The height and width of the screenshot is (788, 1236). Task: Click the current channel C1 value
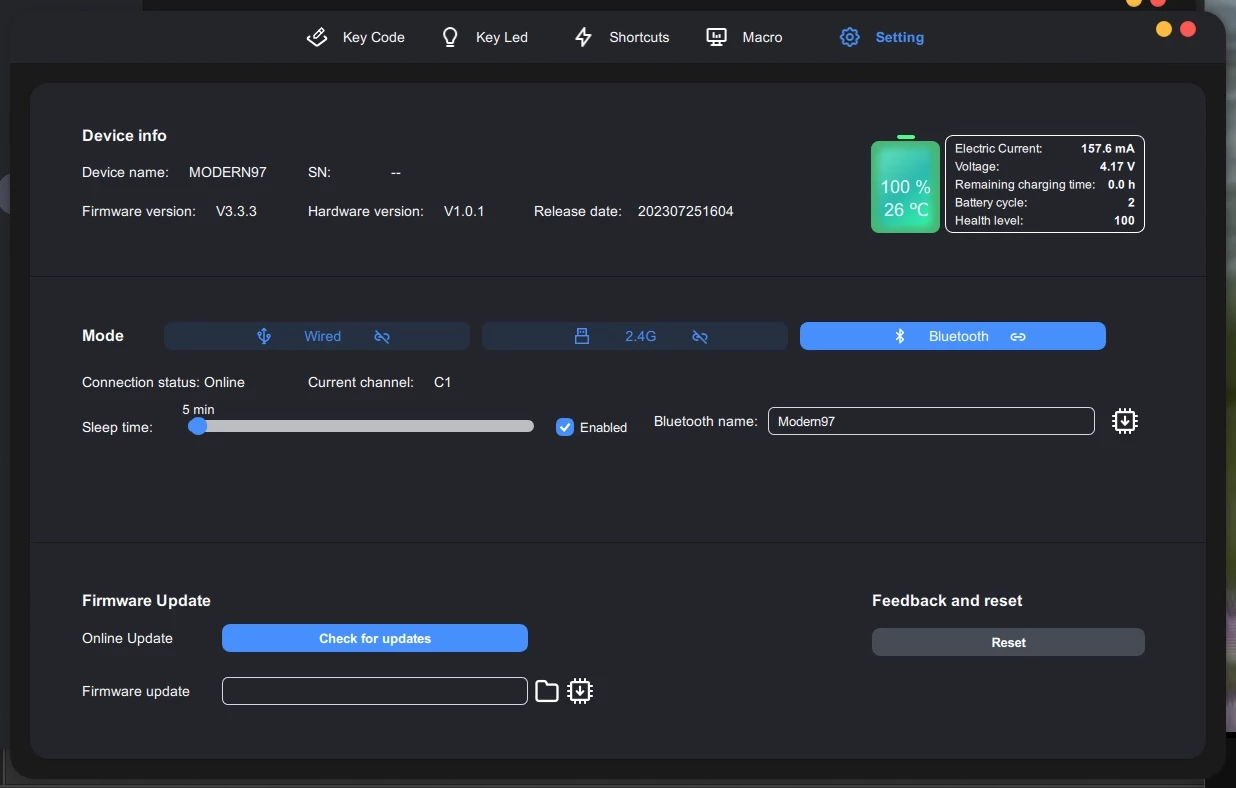442,382
